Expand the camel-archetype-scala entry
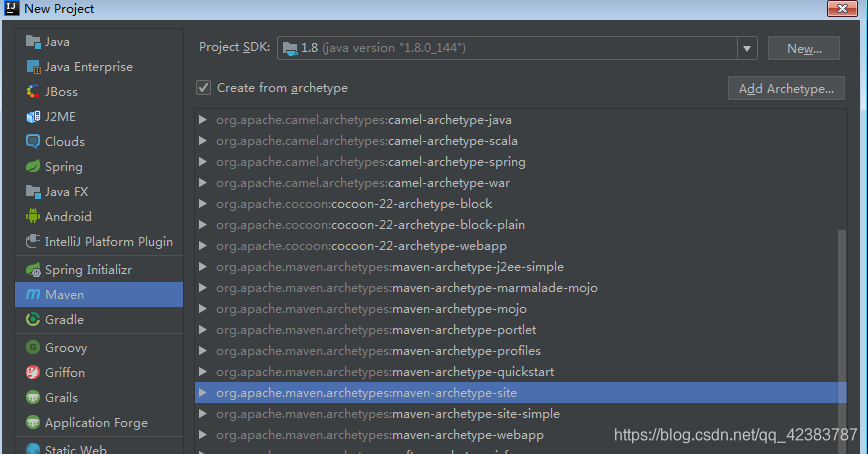Viewport: 868px width, 454px height. [x=203, y=141]
